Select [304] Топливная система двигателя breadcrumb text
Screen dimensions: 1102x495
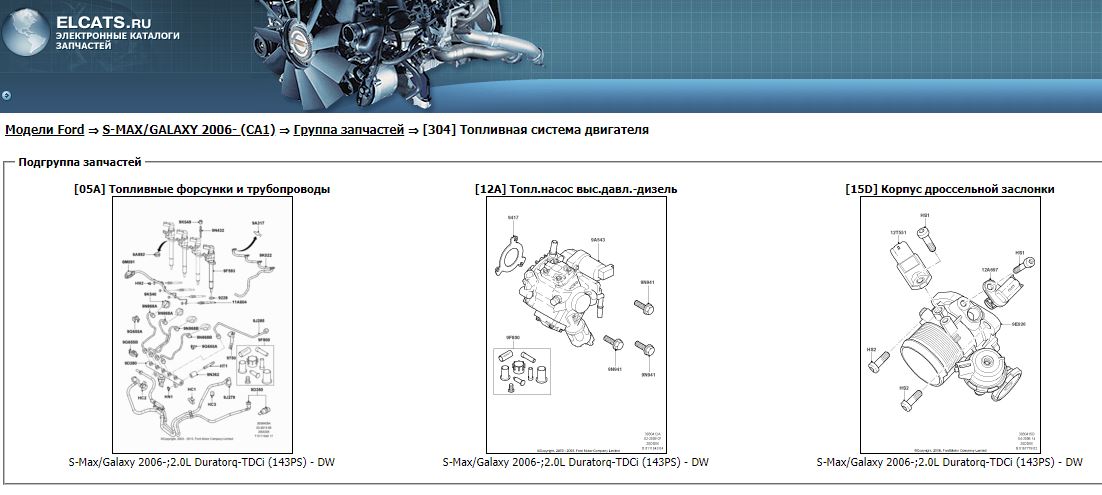(536, 130)
